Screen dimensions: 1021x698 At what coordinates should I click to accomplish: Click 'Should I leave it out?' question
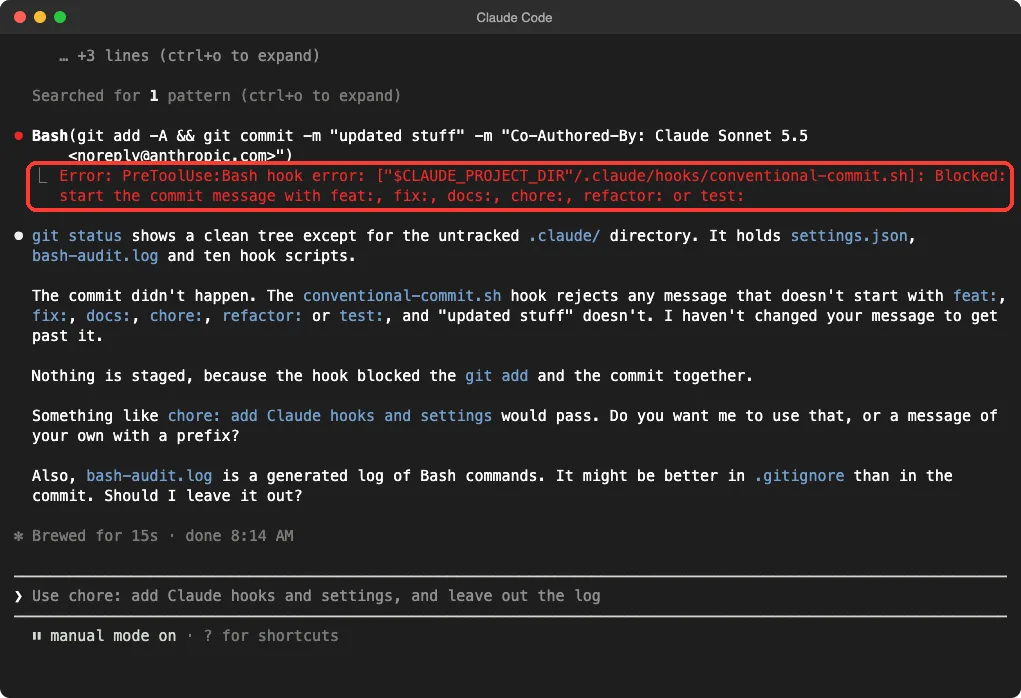pos(203,496)
